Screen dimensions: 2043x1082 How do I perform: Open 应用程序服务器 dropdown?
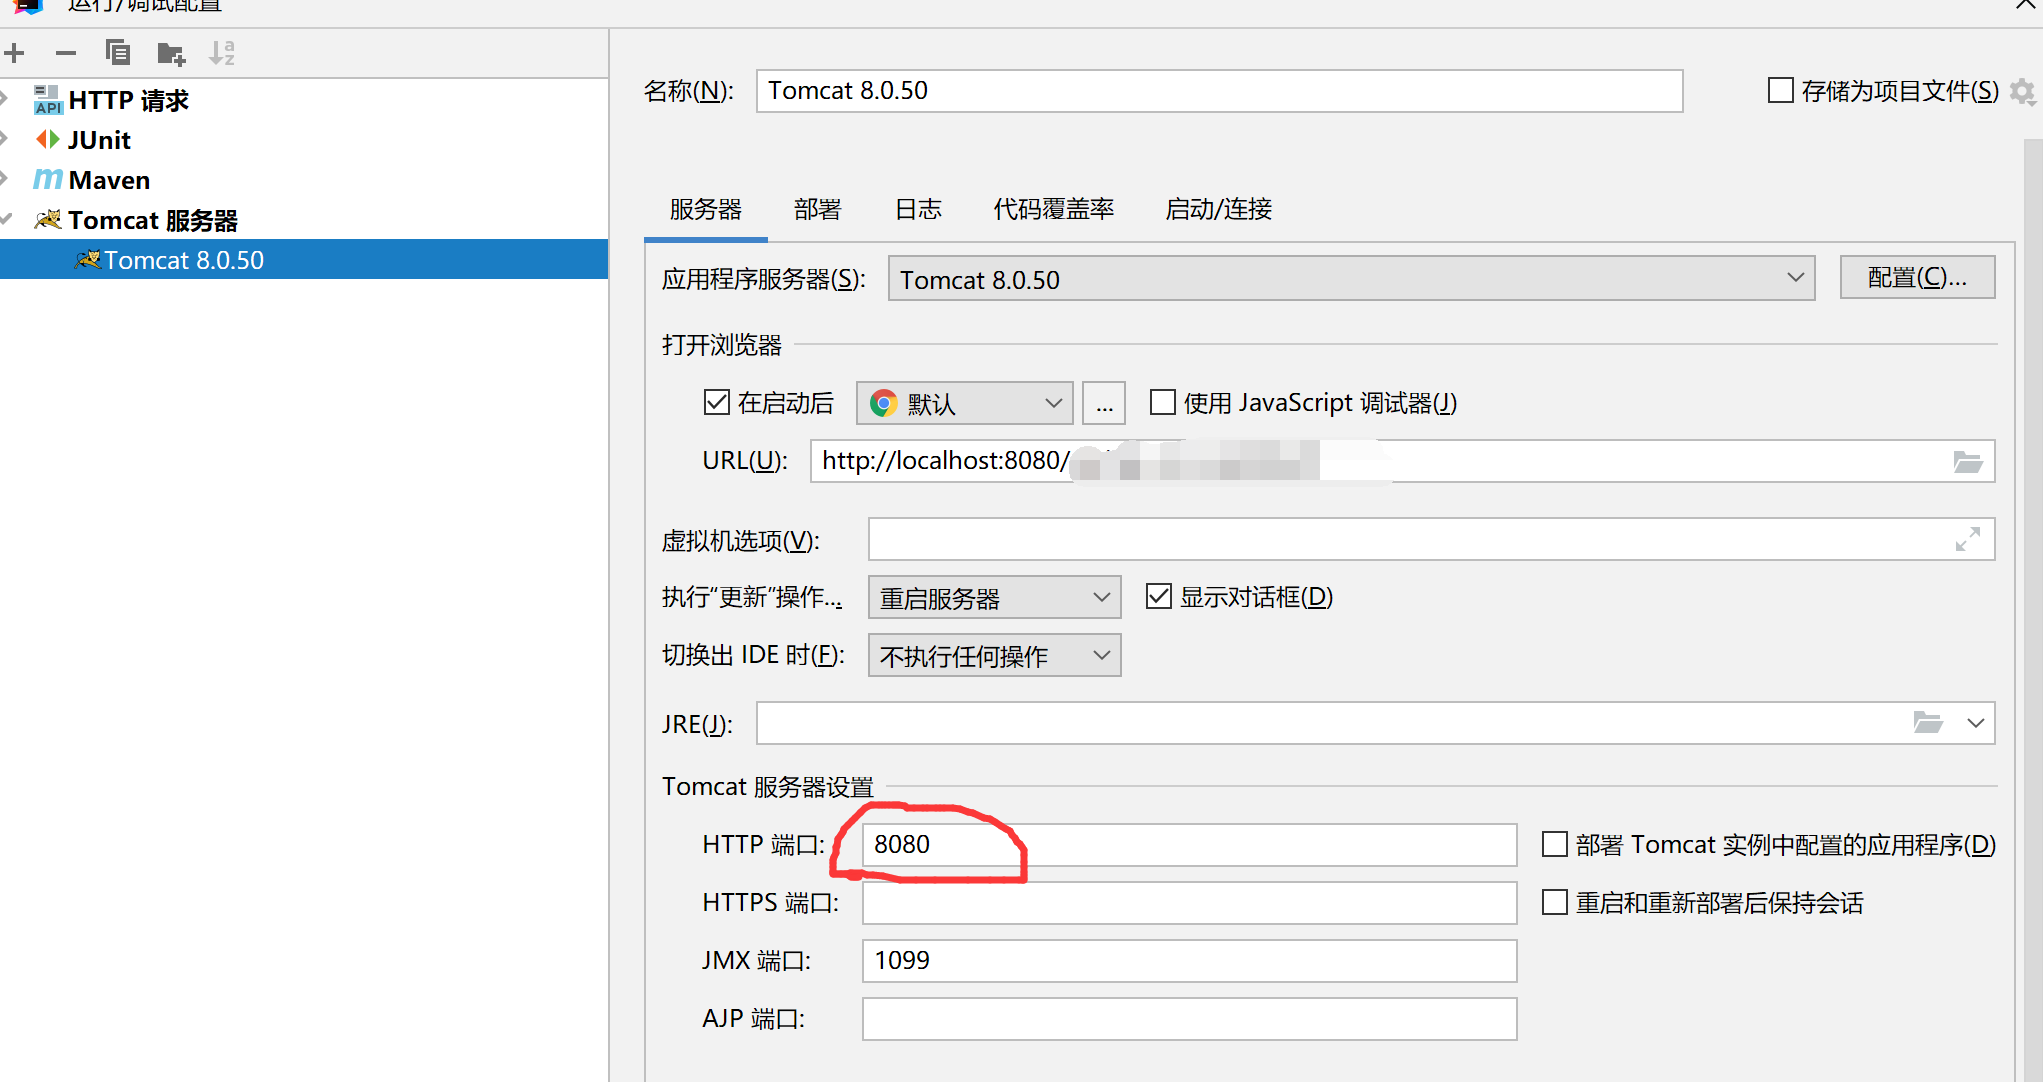tap(1351, 278)
